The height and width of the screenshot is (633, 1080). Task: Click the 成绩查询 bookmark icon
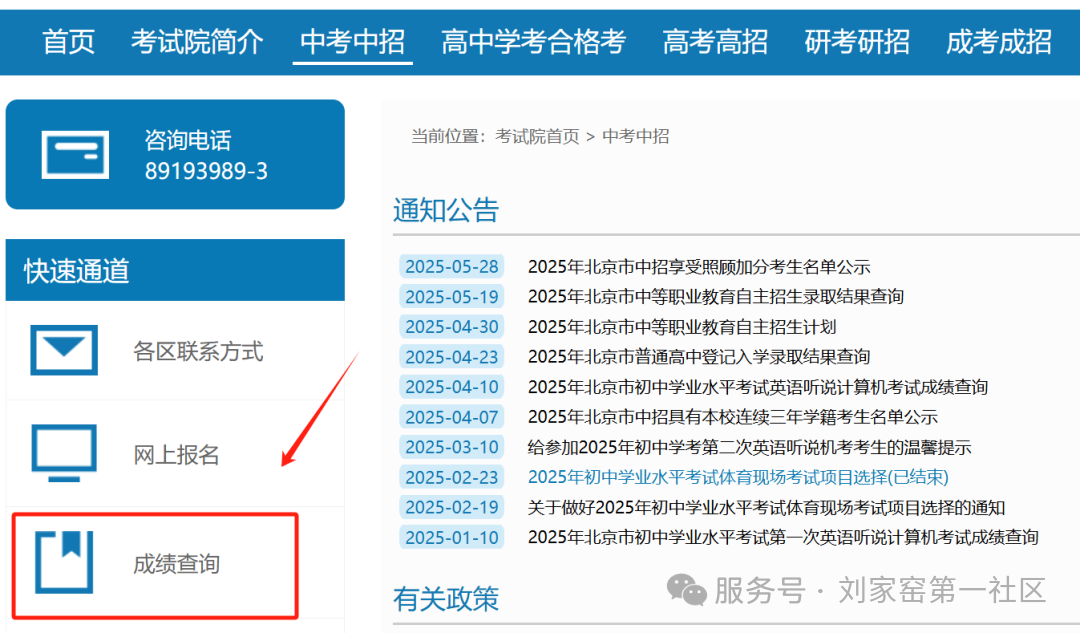click(x=64, y=562)
